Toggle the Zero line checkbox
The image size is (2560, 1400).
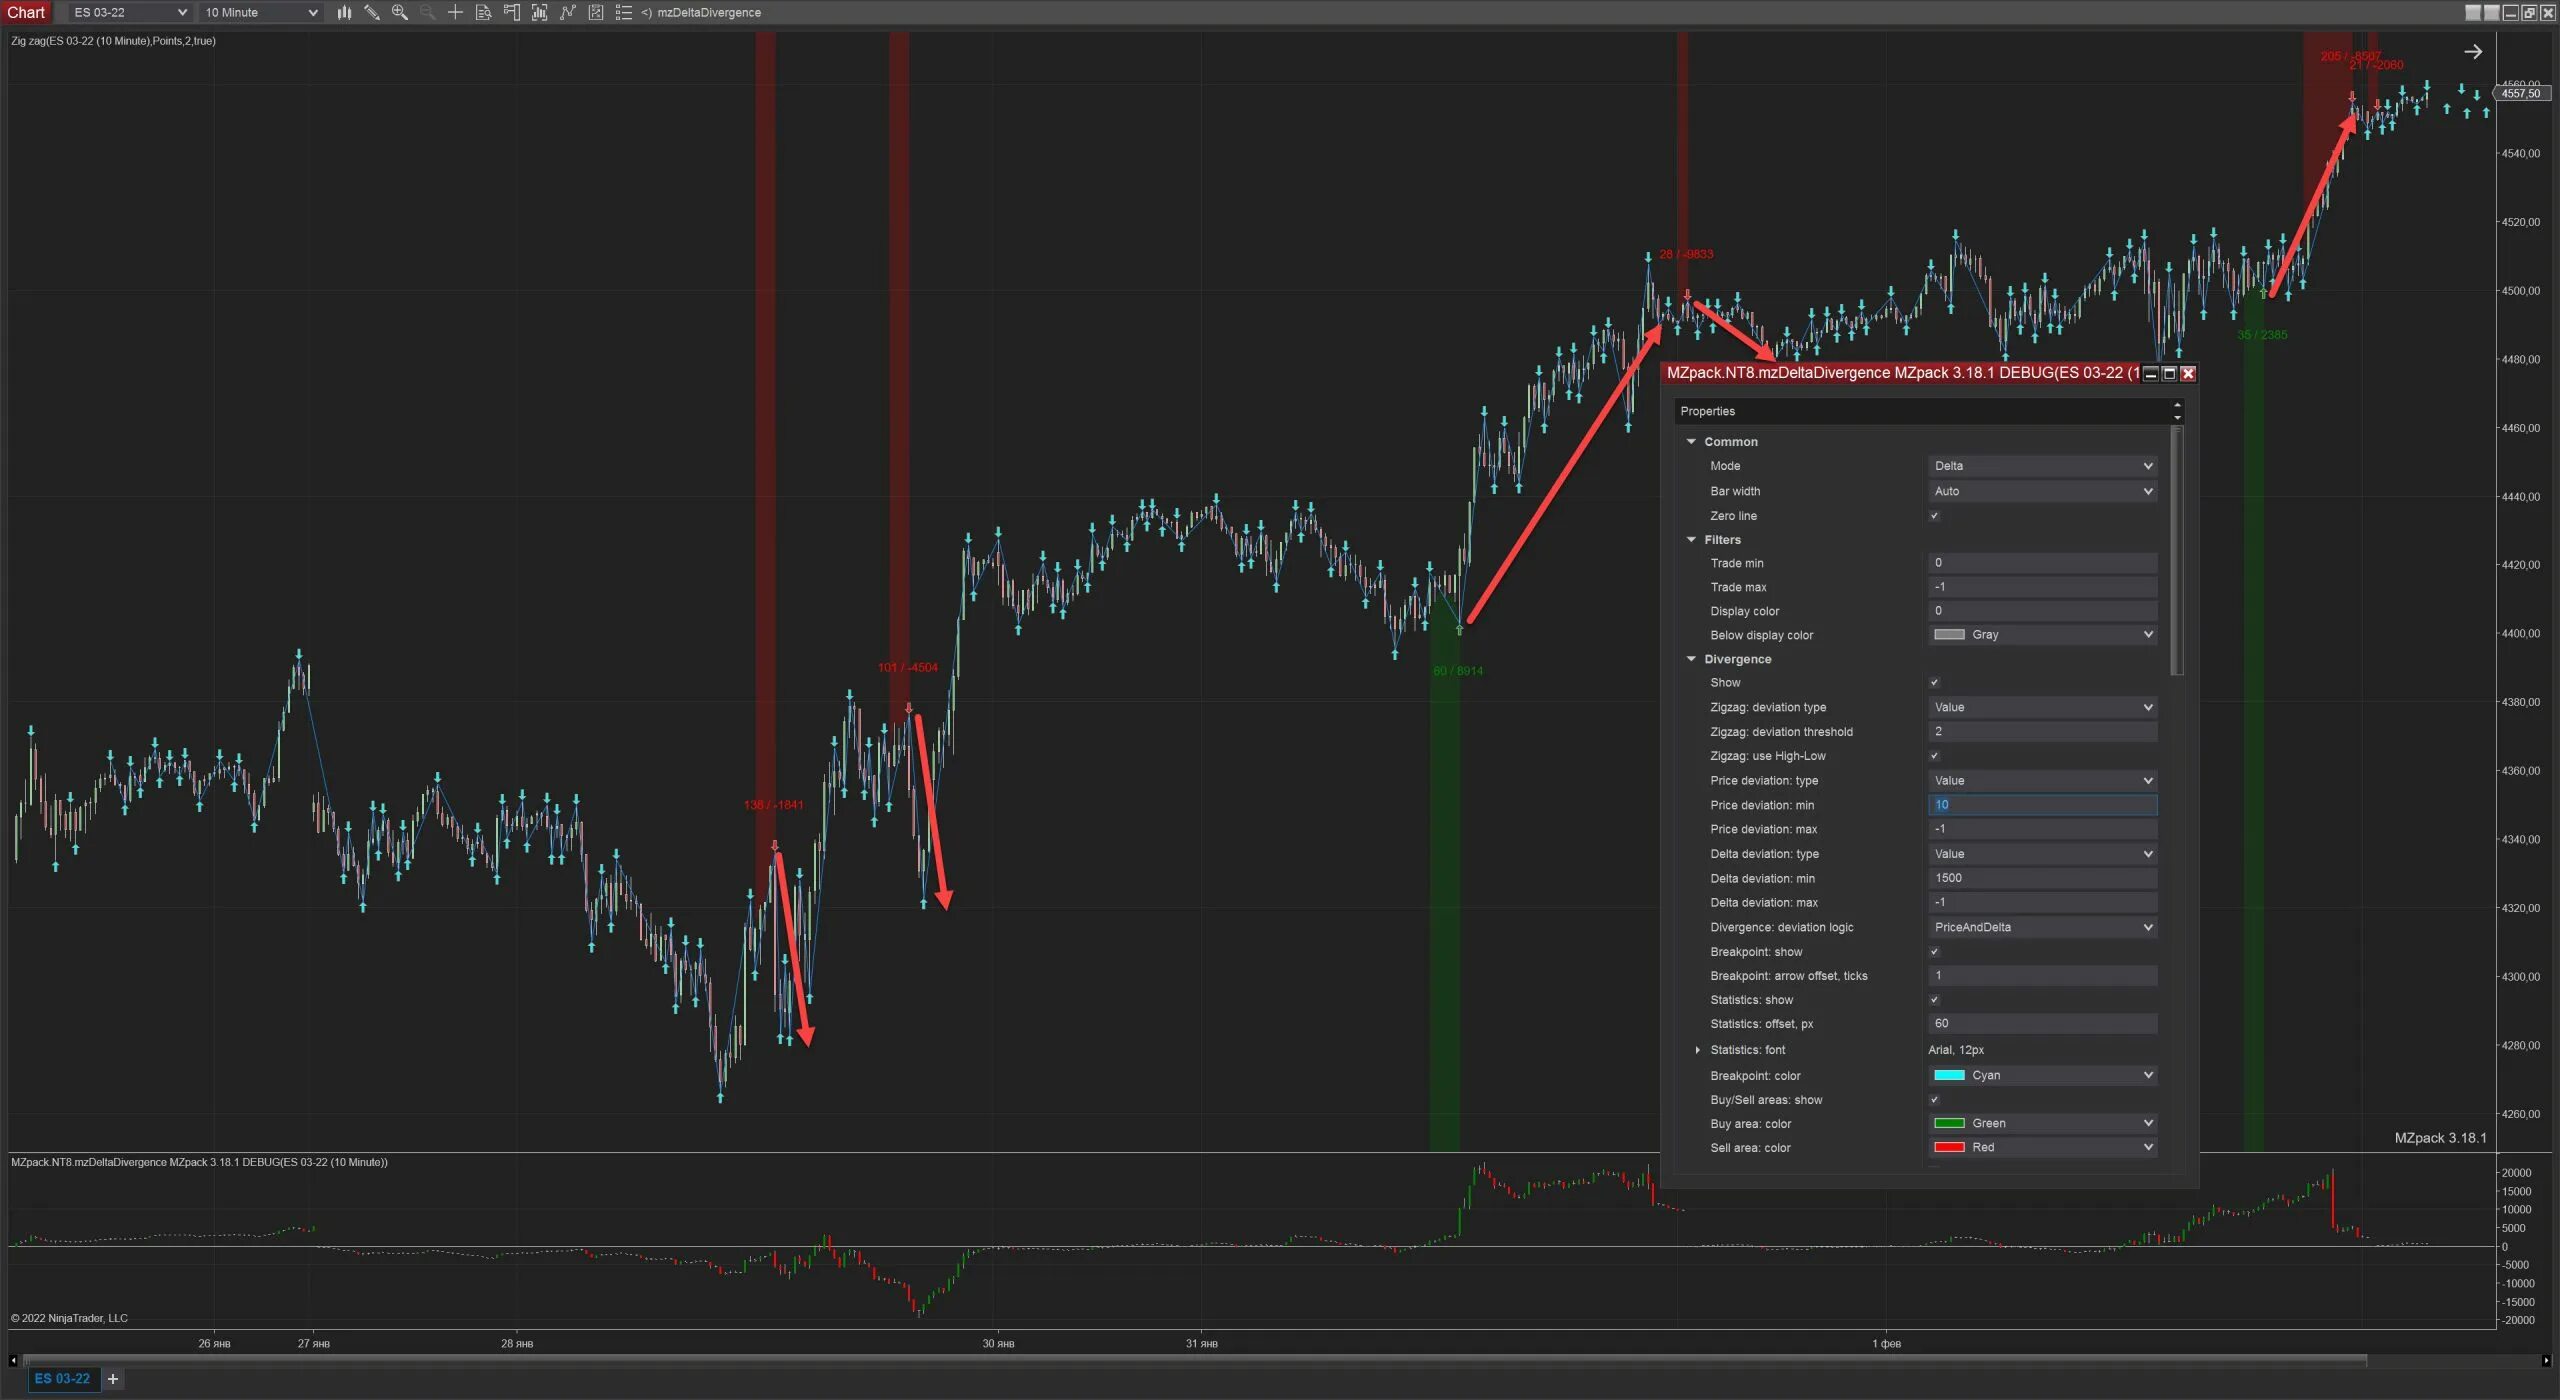click(x=1934, y=516)
